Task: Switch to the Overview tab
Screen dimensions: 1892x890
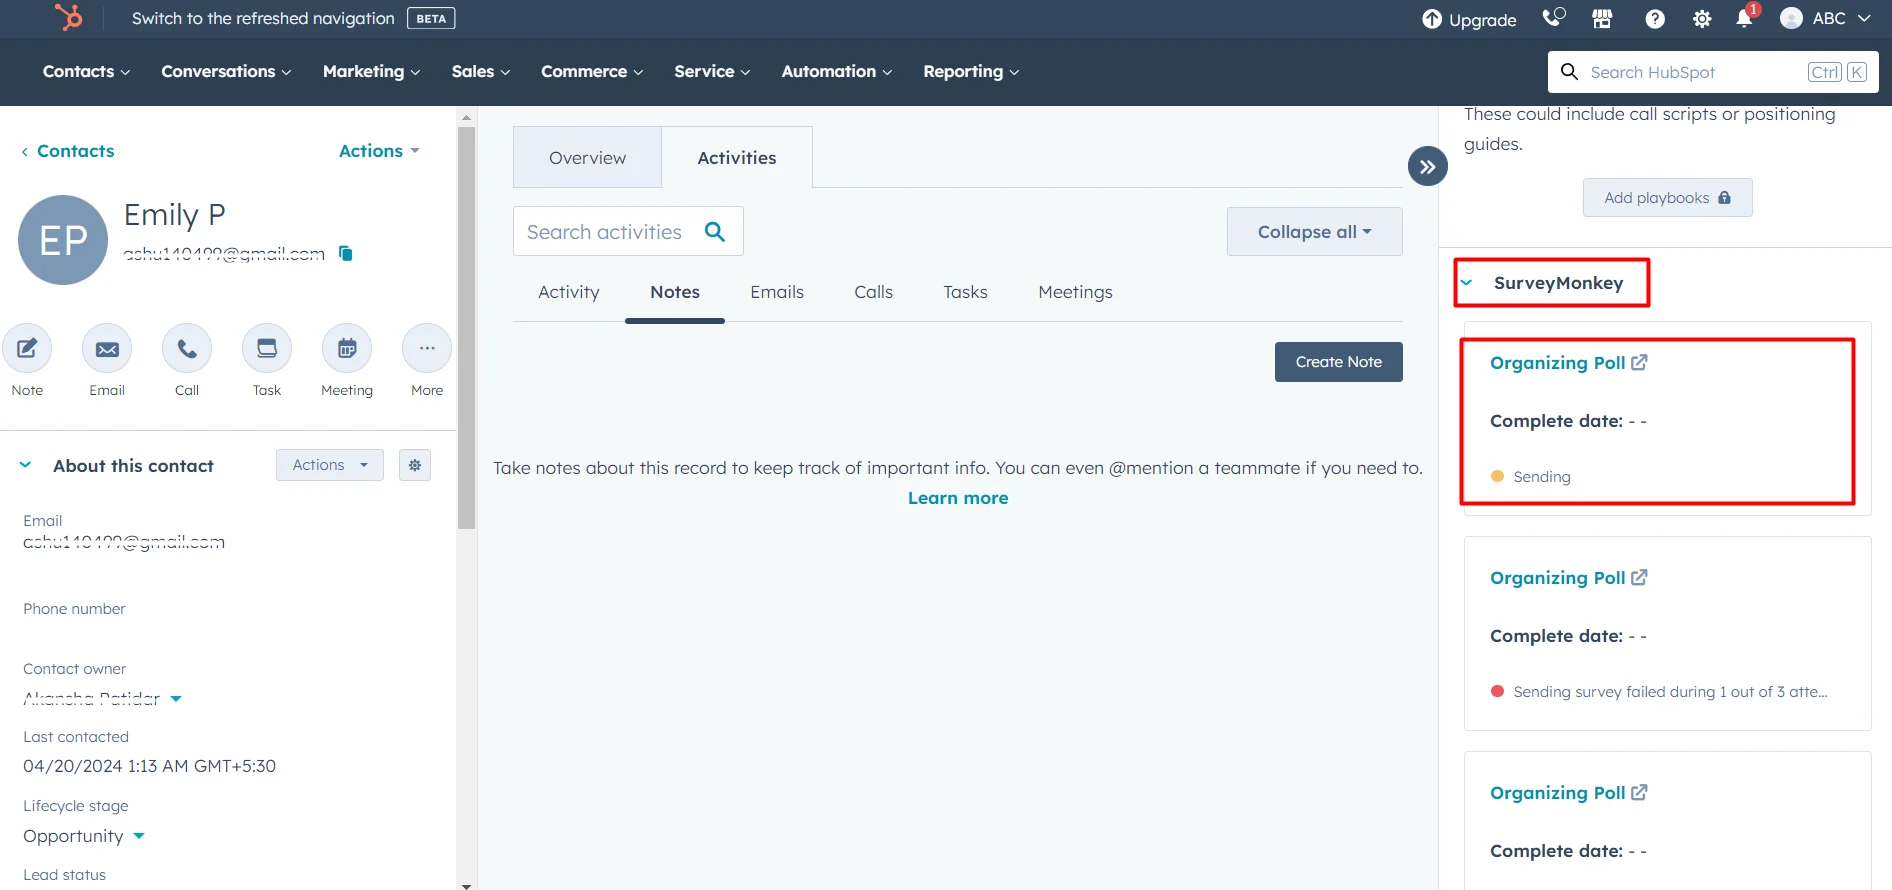Action: tap(587, 158)
